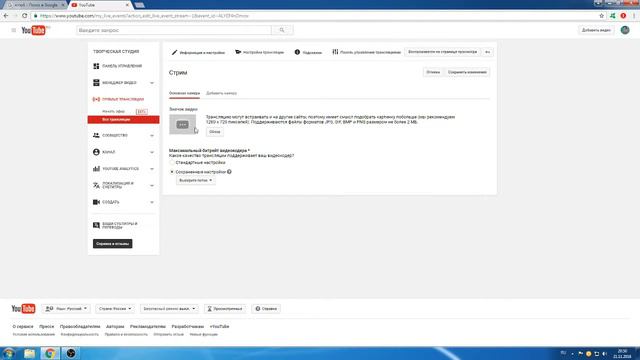
Task: Open the Подсказки info tab
Action: [x=308, y=52]
